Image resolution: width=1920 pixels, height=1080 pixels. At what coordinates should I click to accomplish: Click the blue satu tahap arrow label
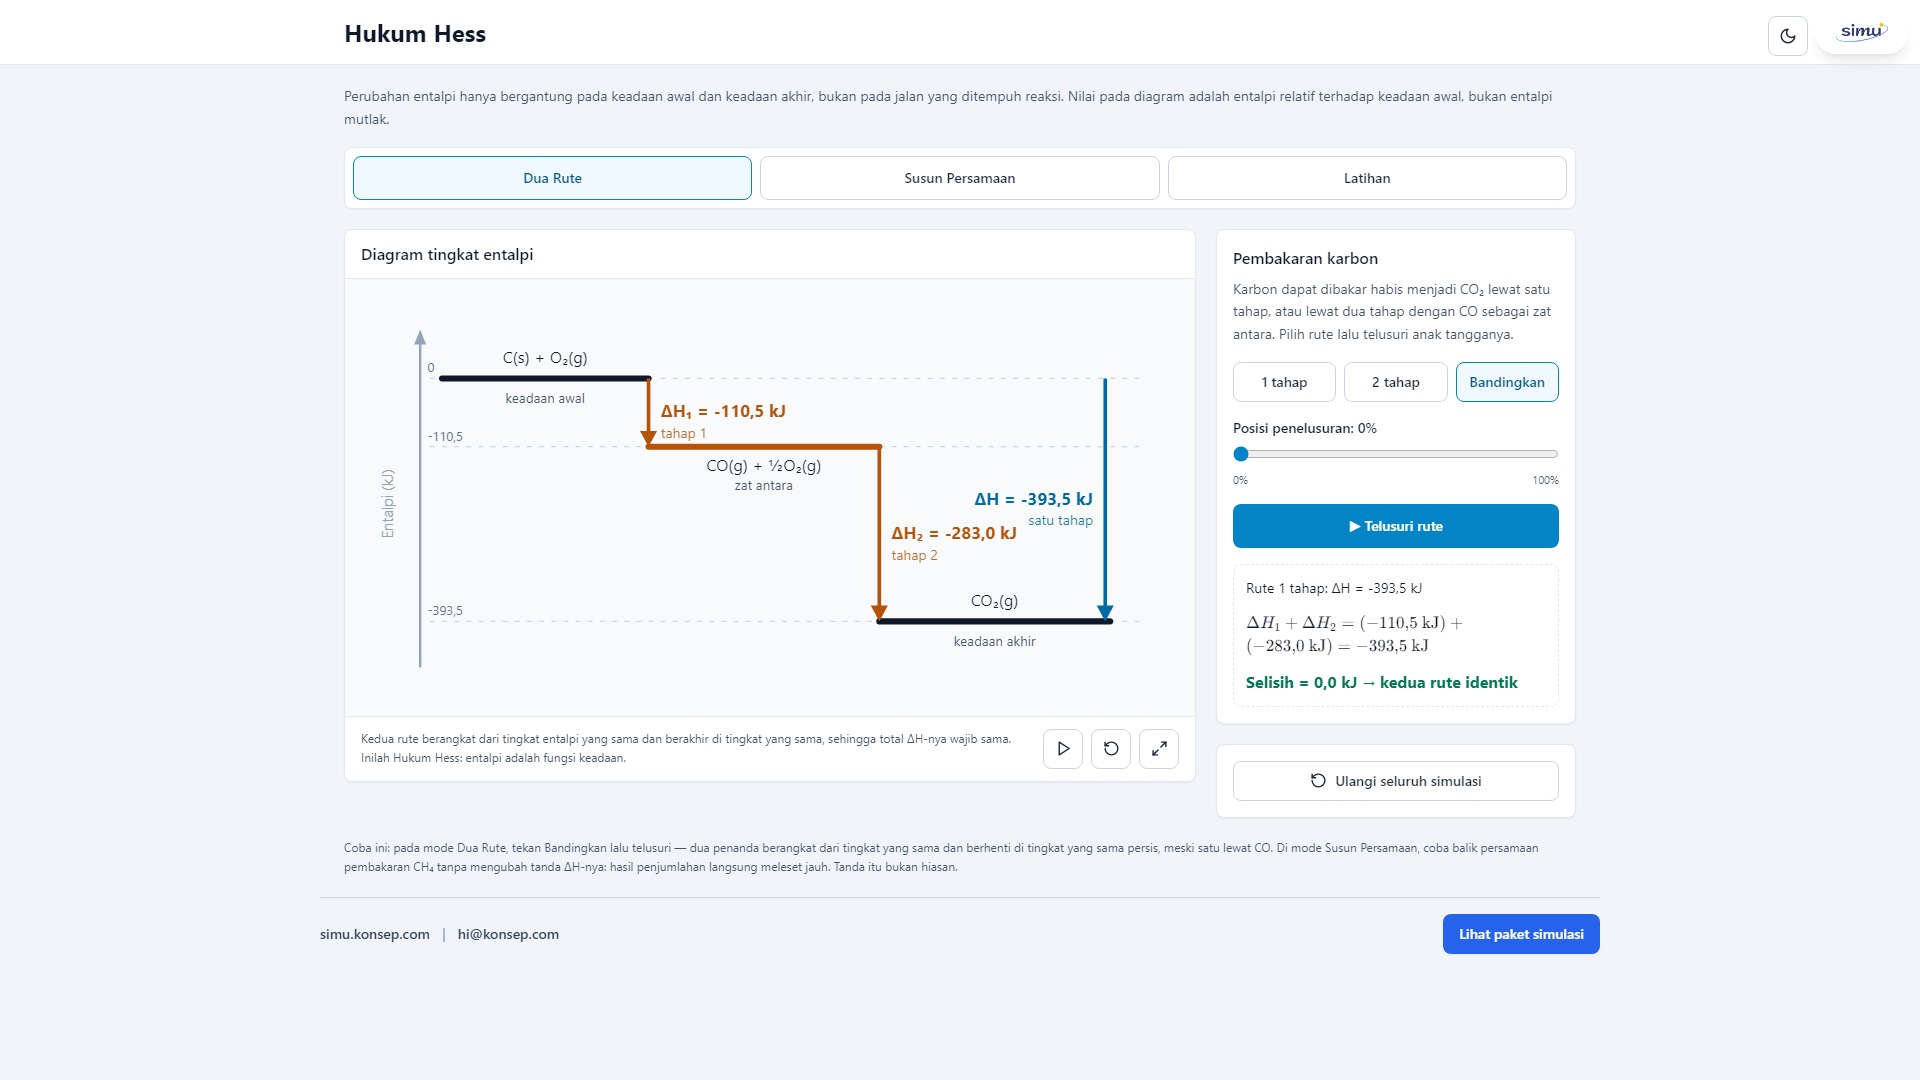pyautogui.click(x=1060, y=520)
